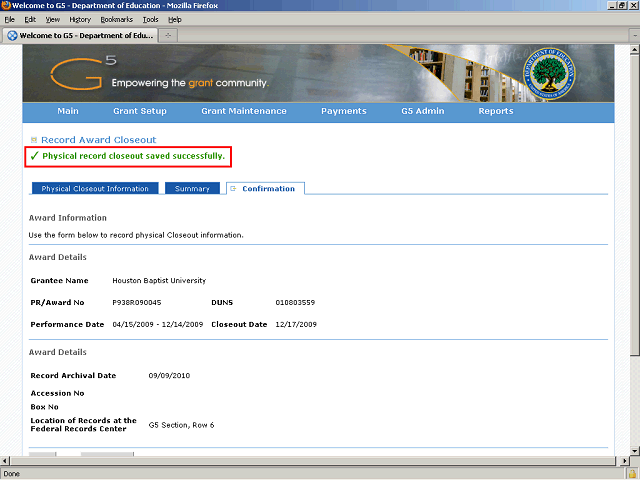
Task: Click location value 'G5 Section, Row 6'
Action: tap(181, 425)
